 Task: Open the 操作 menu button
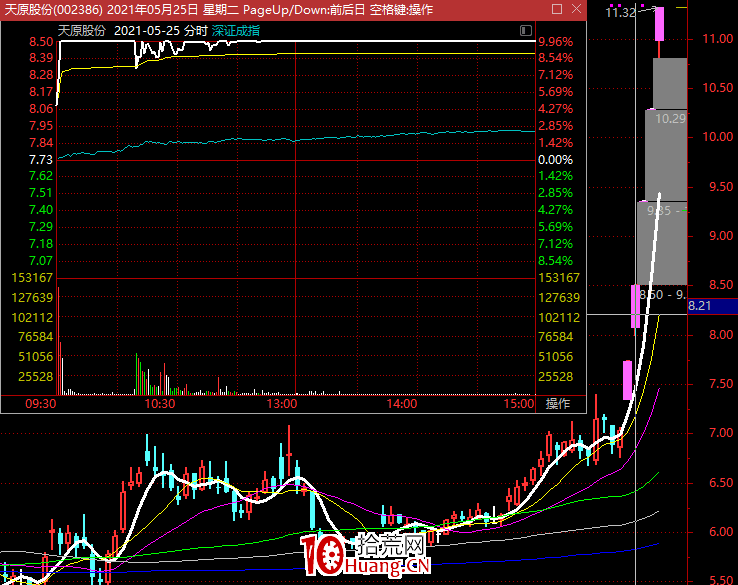558,403
